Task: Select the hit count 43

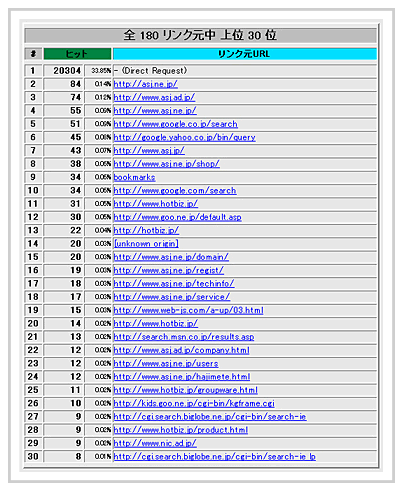Action: pos(76,151)
